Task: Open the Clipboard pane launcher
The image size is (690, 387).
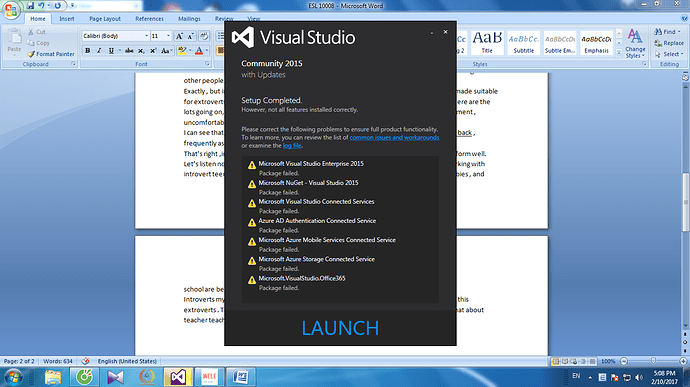Action: pyautogui.click(x=73, y=64)
